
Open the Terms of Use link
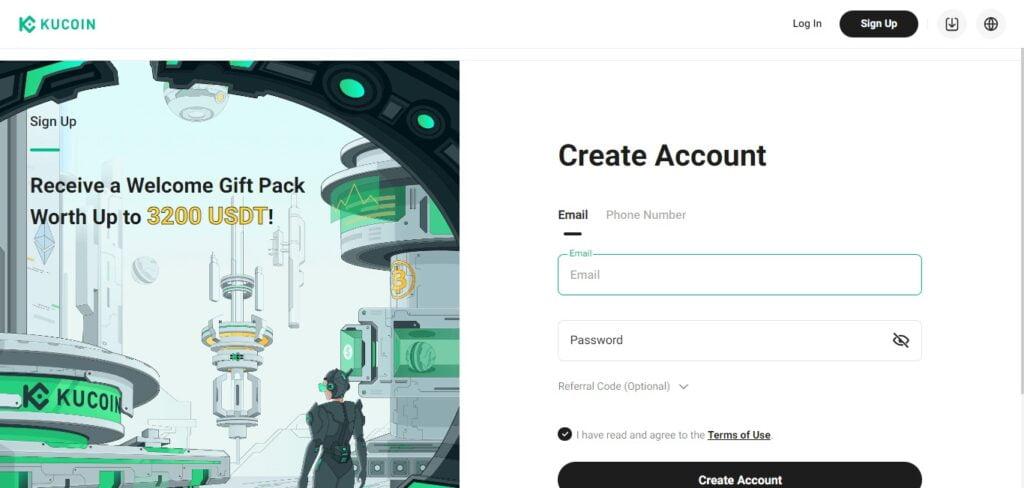pyautogui.click(x=739, y=434)
